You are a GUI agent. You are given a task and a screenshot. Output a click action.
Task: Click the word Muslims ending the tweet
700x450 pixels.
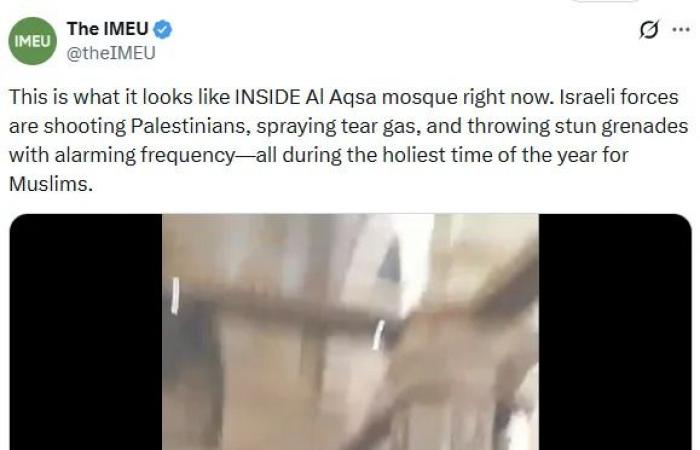(48, 184)
